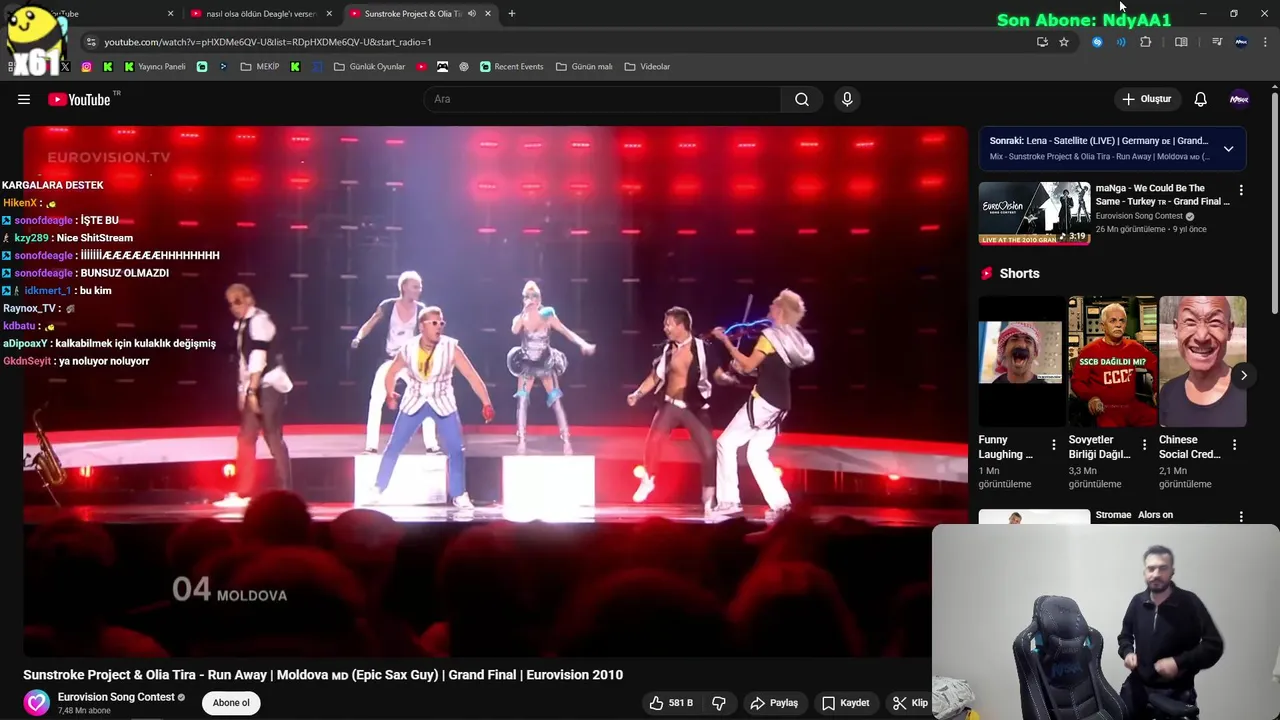Open the Chrome extensions puzzle menu
1280x720 pixels.
click(1146, 42)
